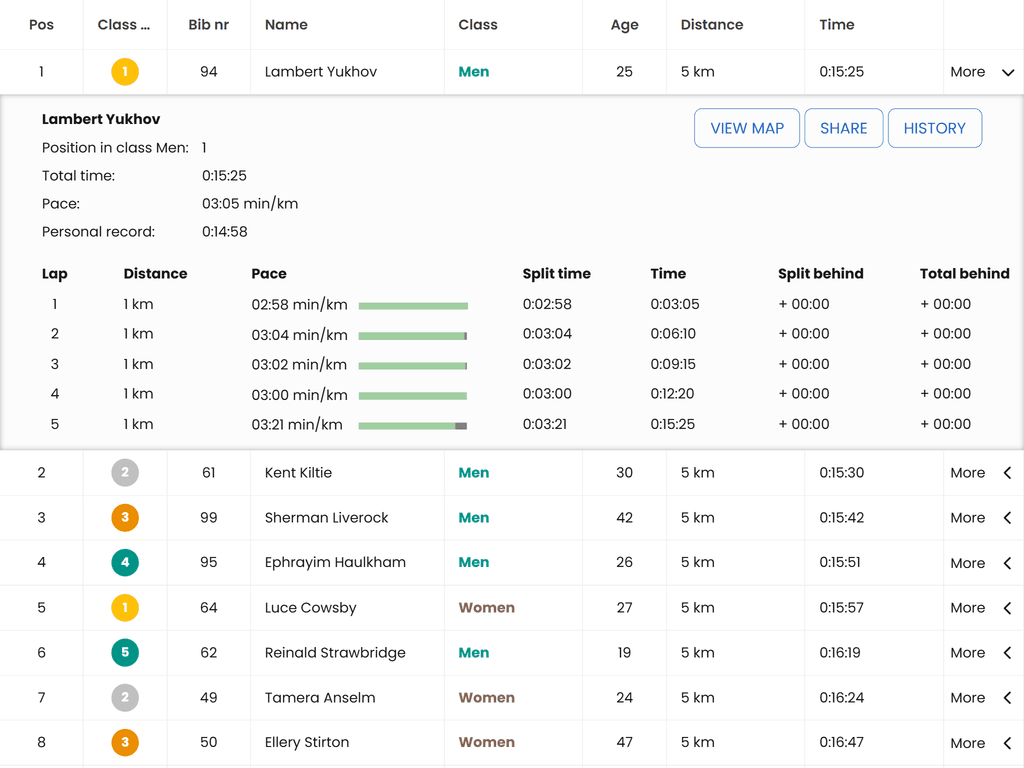Screen dimensions: 1024x768
Task: Click the Share button
Action: pos(843,128)
